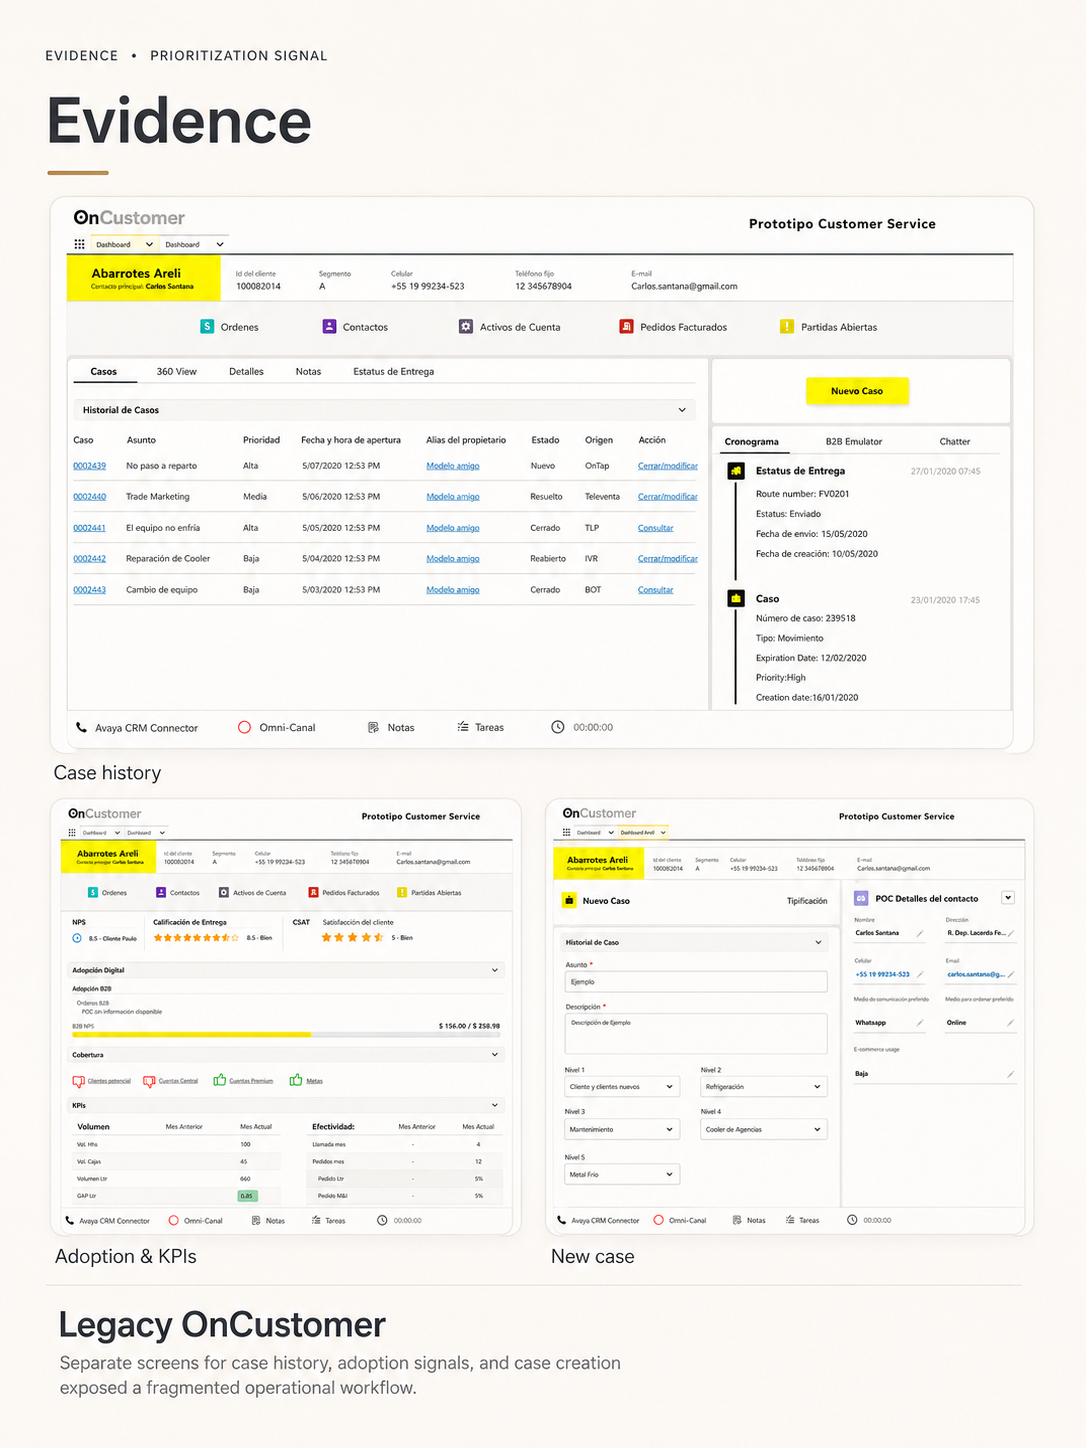Click the Activos de Cuenta gear icon in Case history screen

pyautogui.click(x=466, y=326)
